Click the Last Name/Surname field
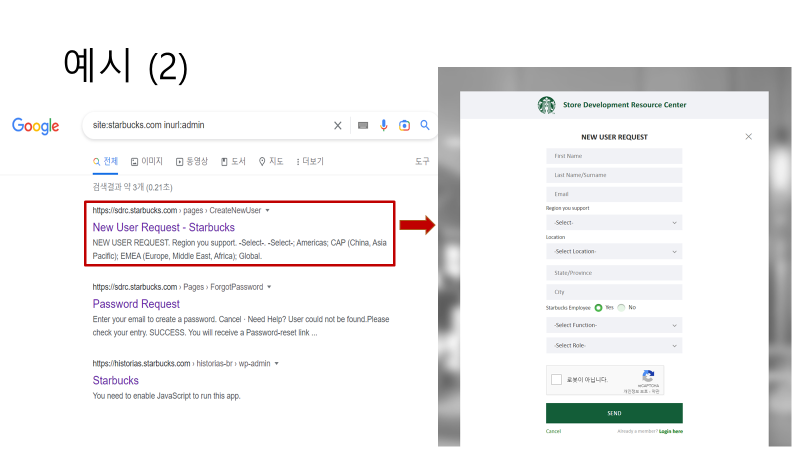 (x=614, y=175)
